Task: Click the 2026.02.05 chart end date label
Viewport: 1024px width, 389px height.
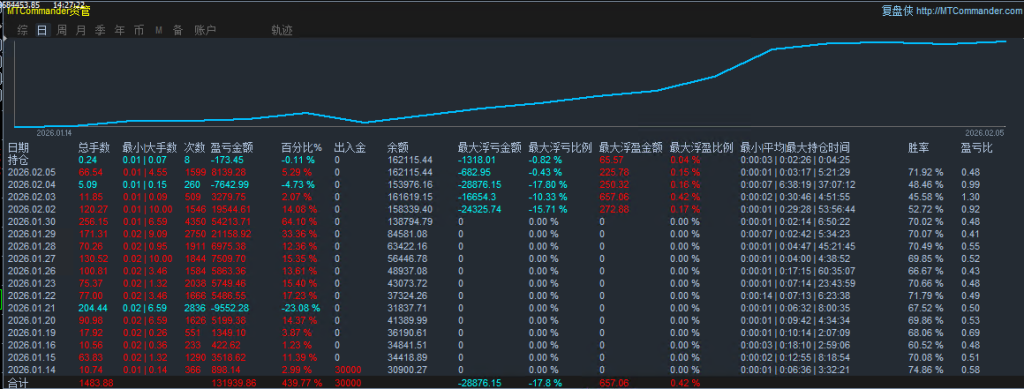Action: click(x=984, y=132)
